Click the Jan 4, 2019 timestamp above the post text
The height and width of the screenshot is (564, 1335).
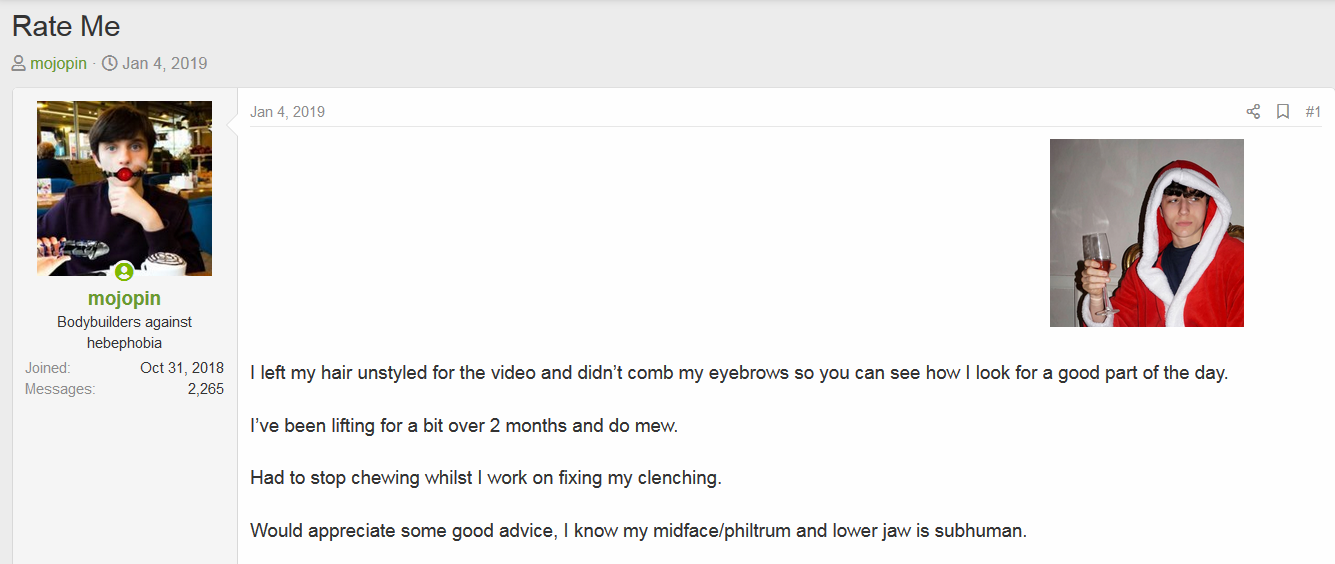point(287,112)
